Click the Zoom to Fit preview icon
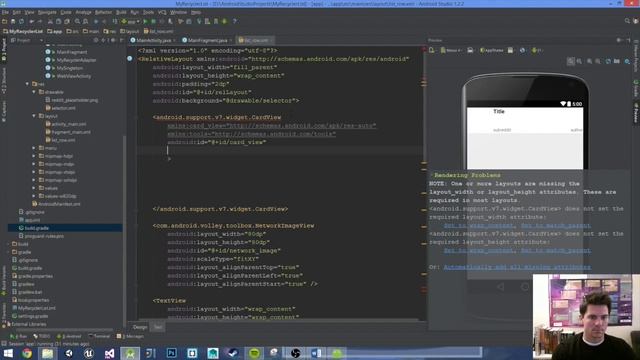640x360 pixels. [x=571, y=61]
